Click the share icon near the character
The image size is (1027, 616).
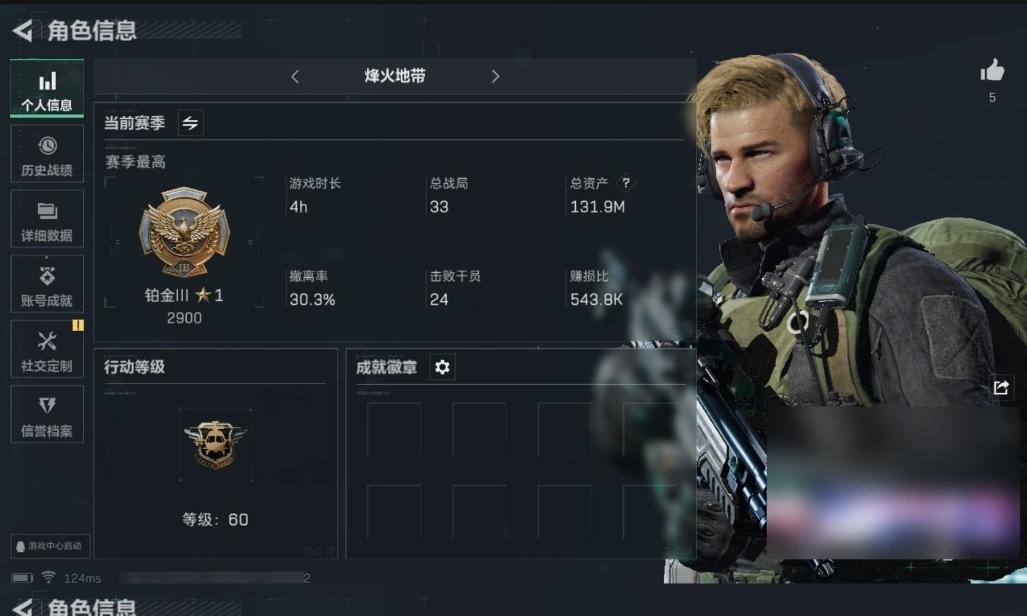tap(1001, 387)
